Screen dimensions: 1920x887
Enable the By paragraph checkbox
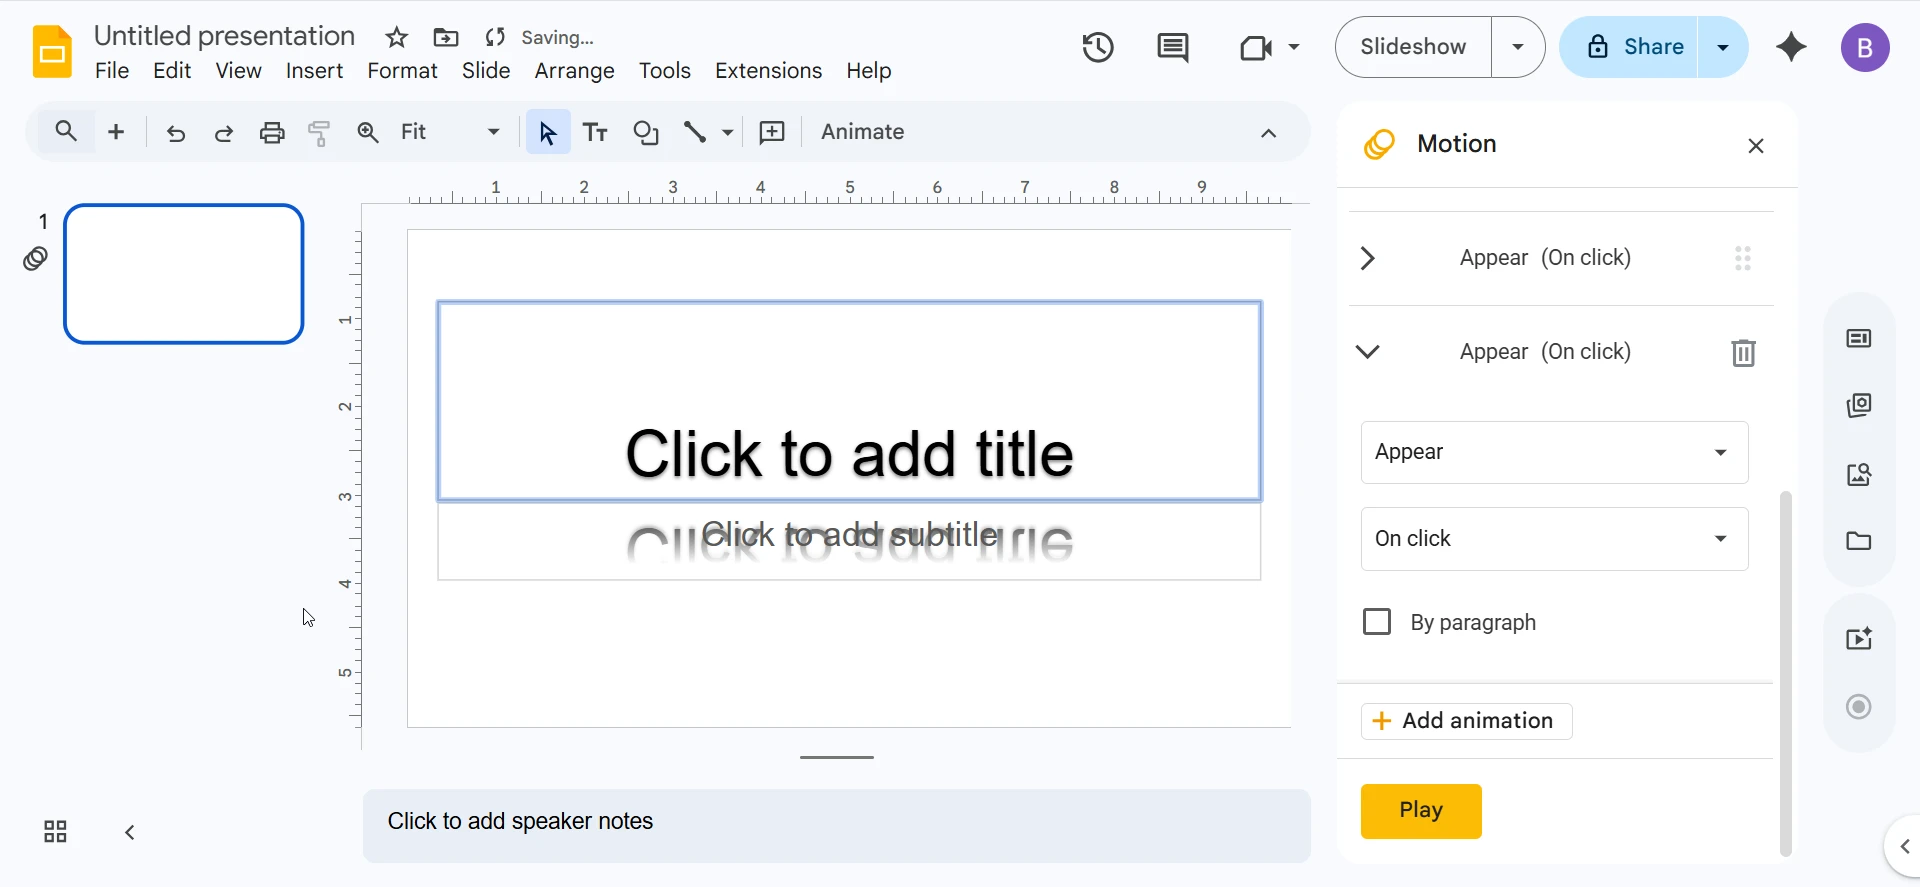click(1377, 622)
